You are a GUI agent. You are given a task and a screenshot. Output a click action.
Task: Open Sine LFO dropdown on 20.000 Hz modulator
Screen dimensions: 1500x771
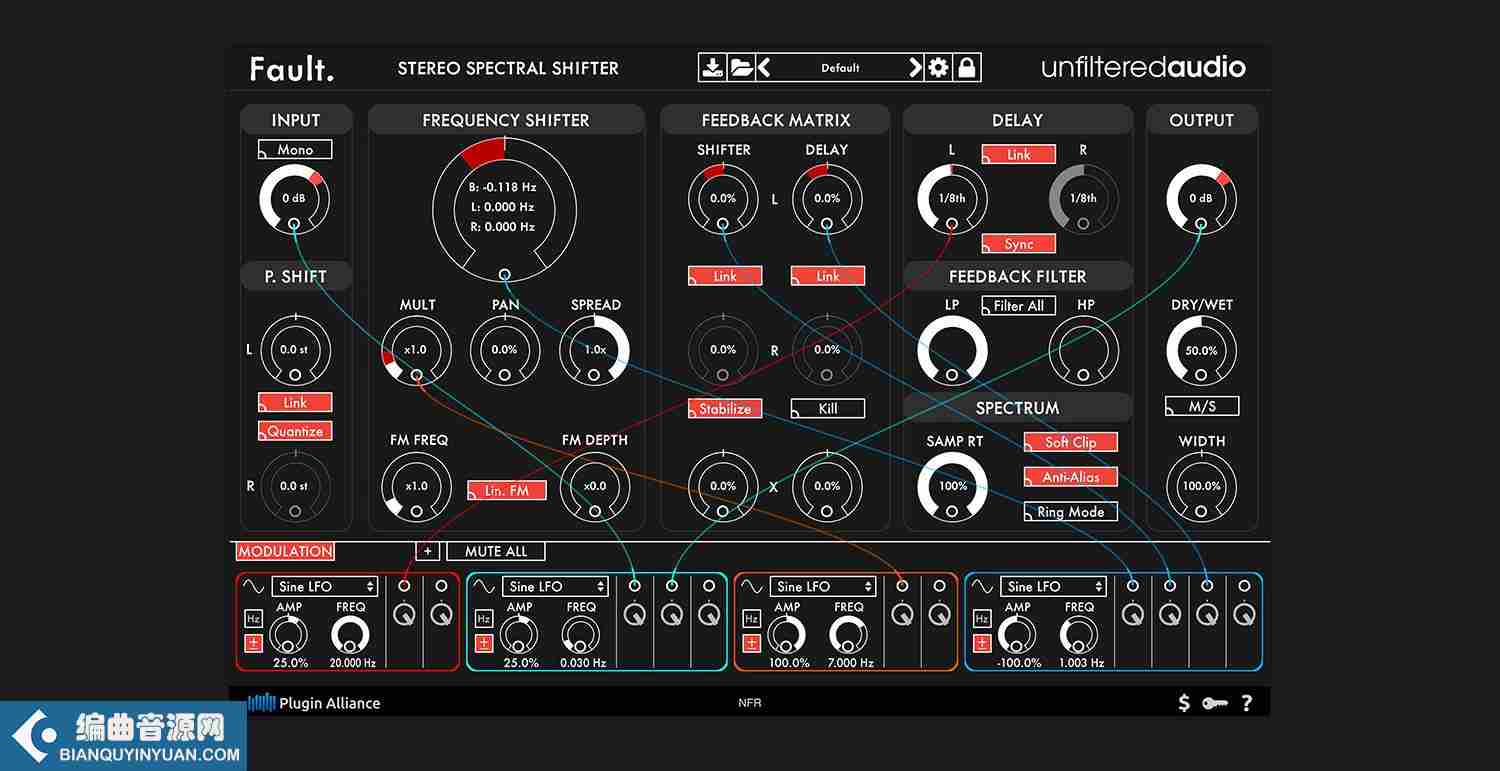click(324, 586)
